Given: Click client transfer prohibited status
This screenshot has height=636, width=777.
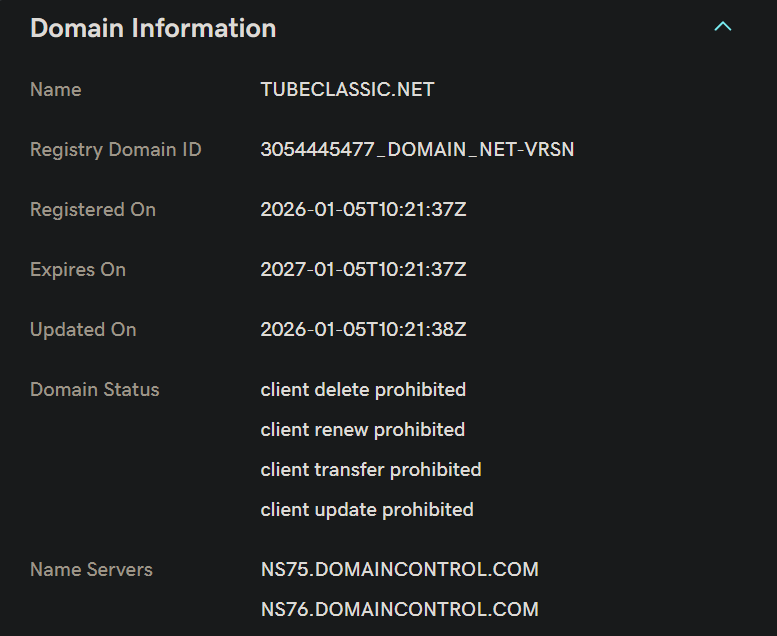Looking at the screenshot, I should [371, 470].
